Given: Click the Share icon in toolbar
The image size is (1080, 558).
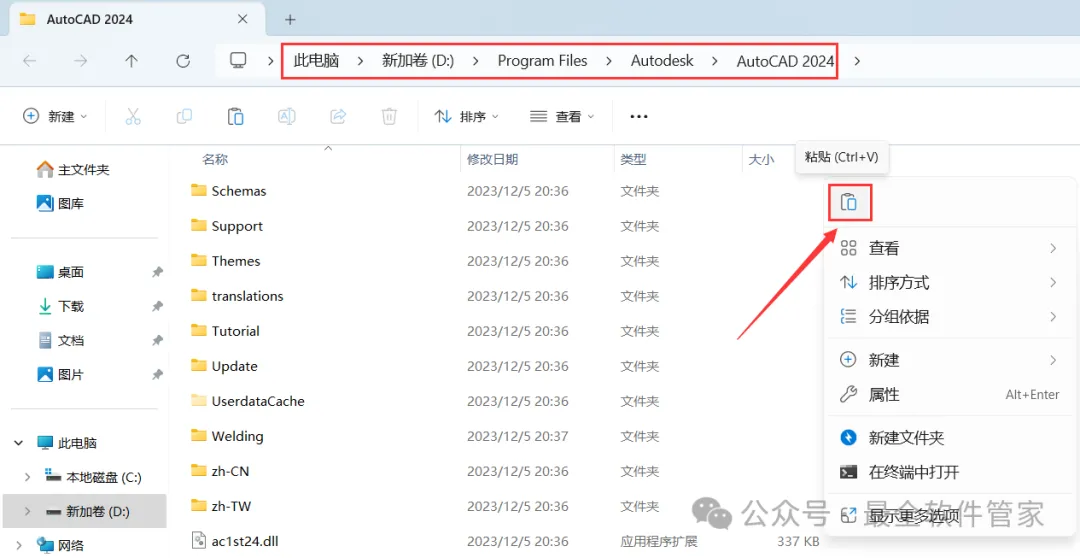Looking at the screenshot, I should [338, 116].
